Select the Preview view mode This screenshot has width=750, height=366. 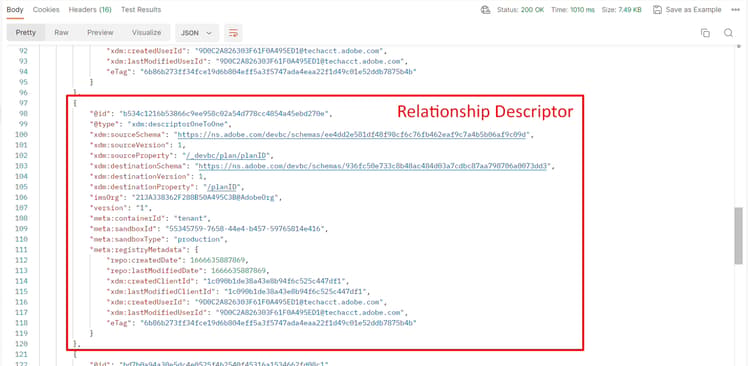click(x=100, y=33)
